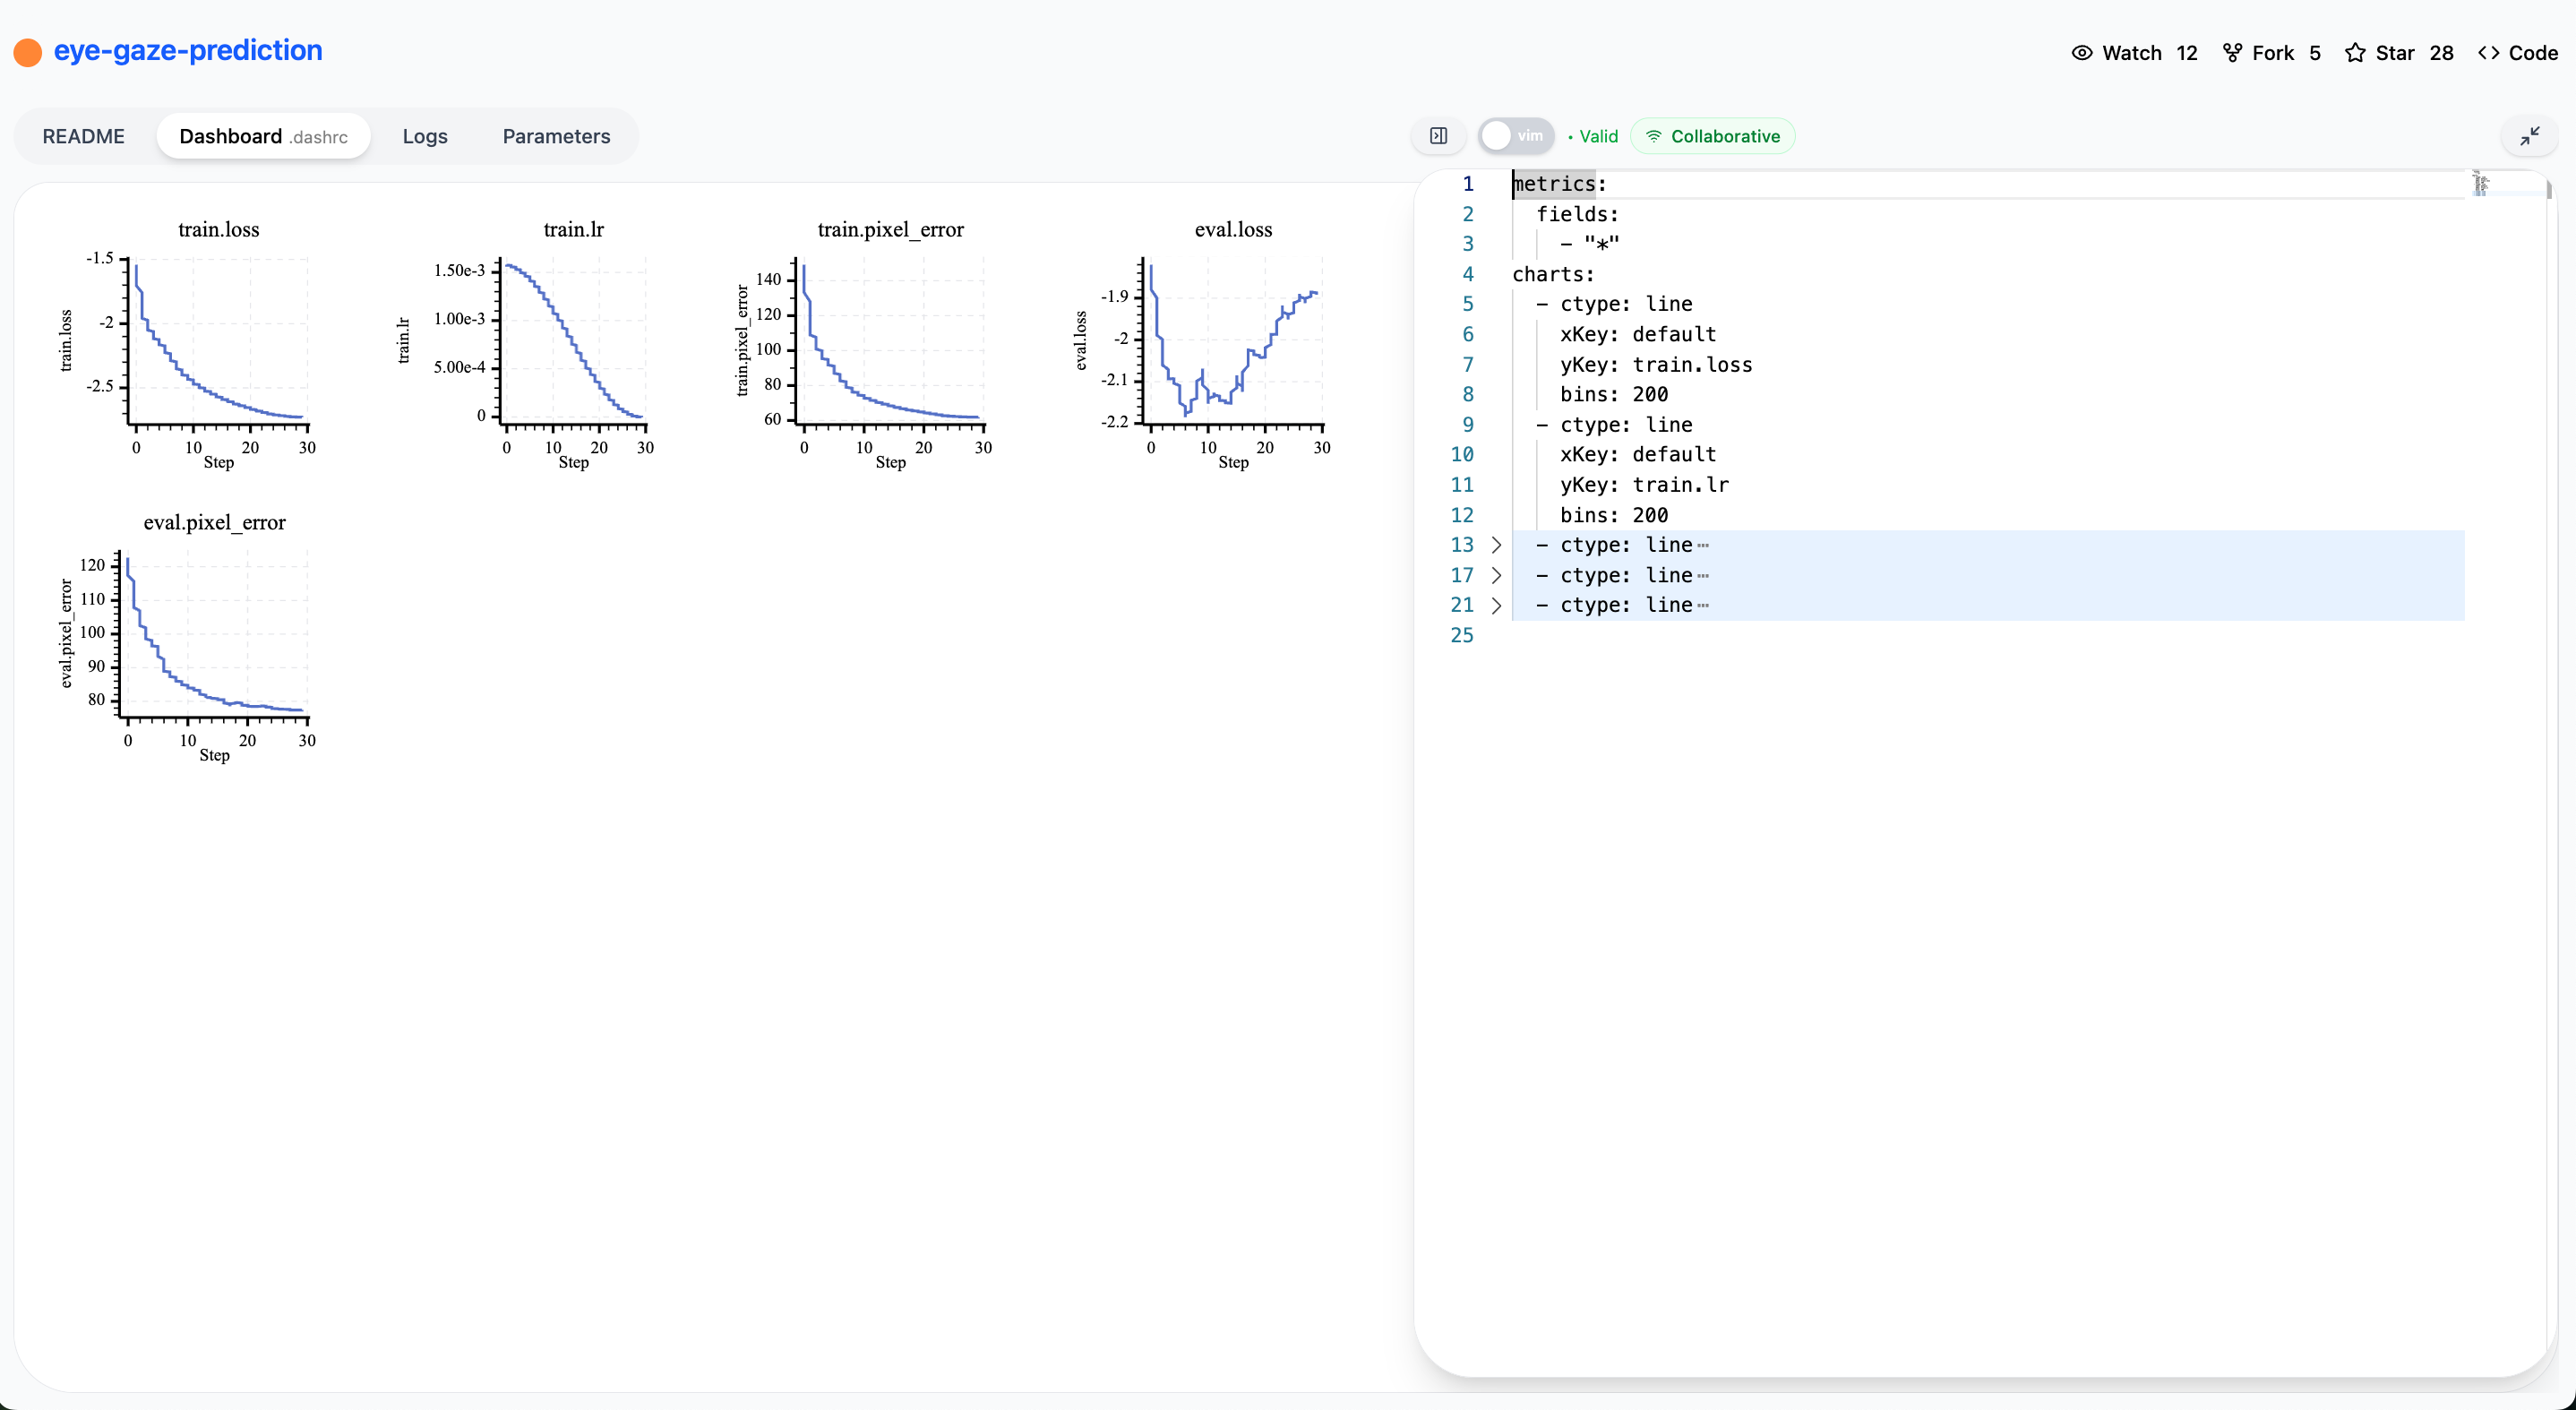Screen dimensions: 2576x1410
Task: Click the 'bins: 200' text on line 8
Action: [1614, 394]
